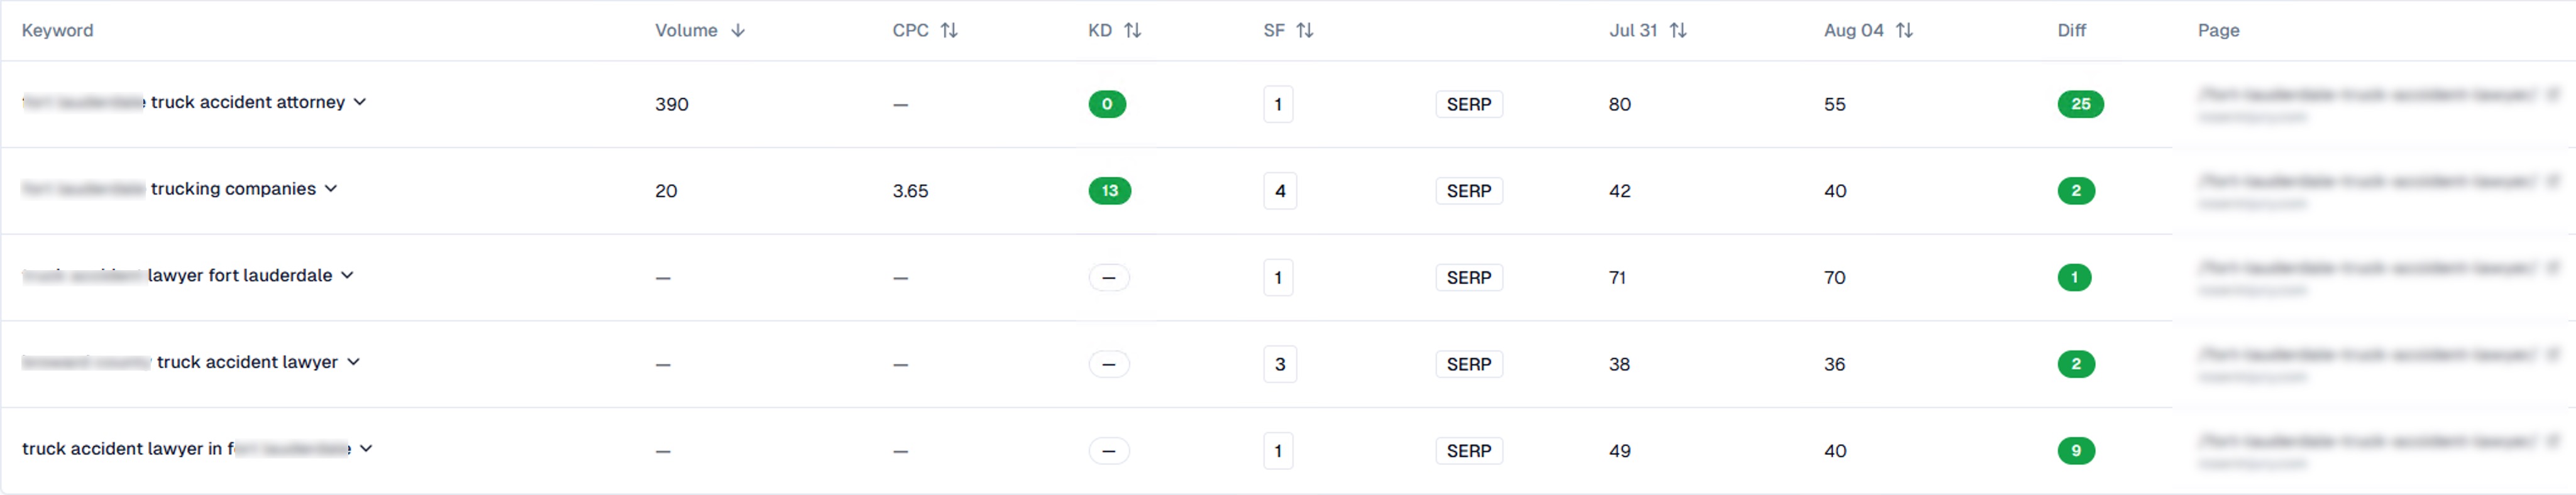Expand chevron beside truck accident lawyer keyword
Viewport: 2576px width, 495px height.
(x=353, y=362)
